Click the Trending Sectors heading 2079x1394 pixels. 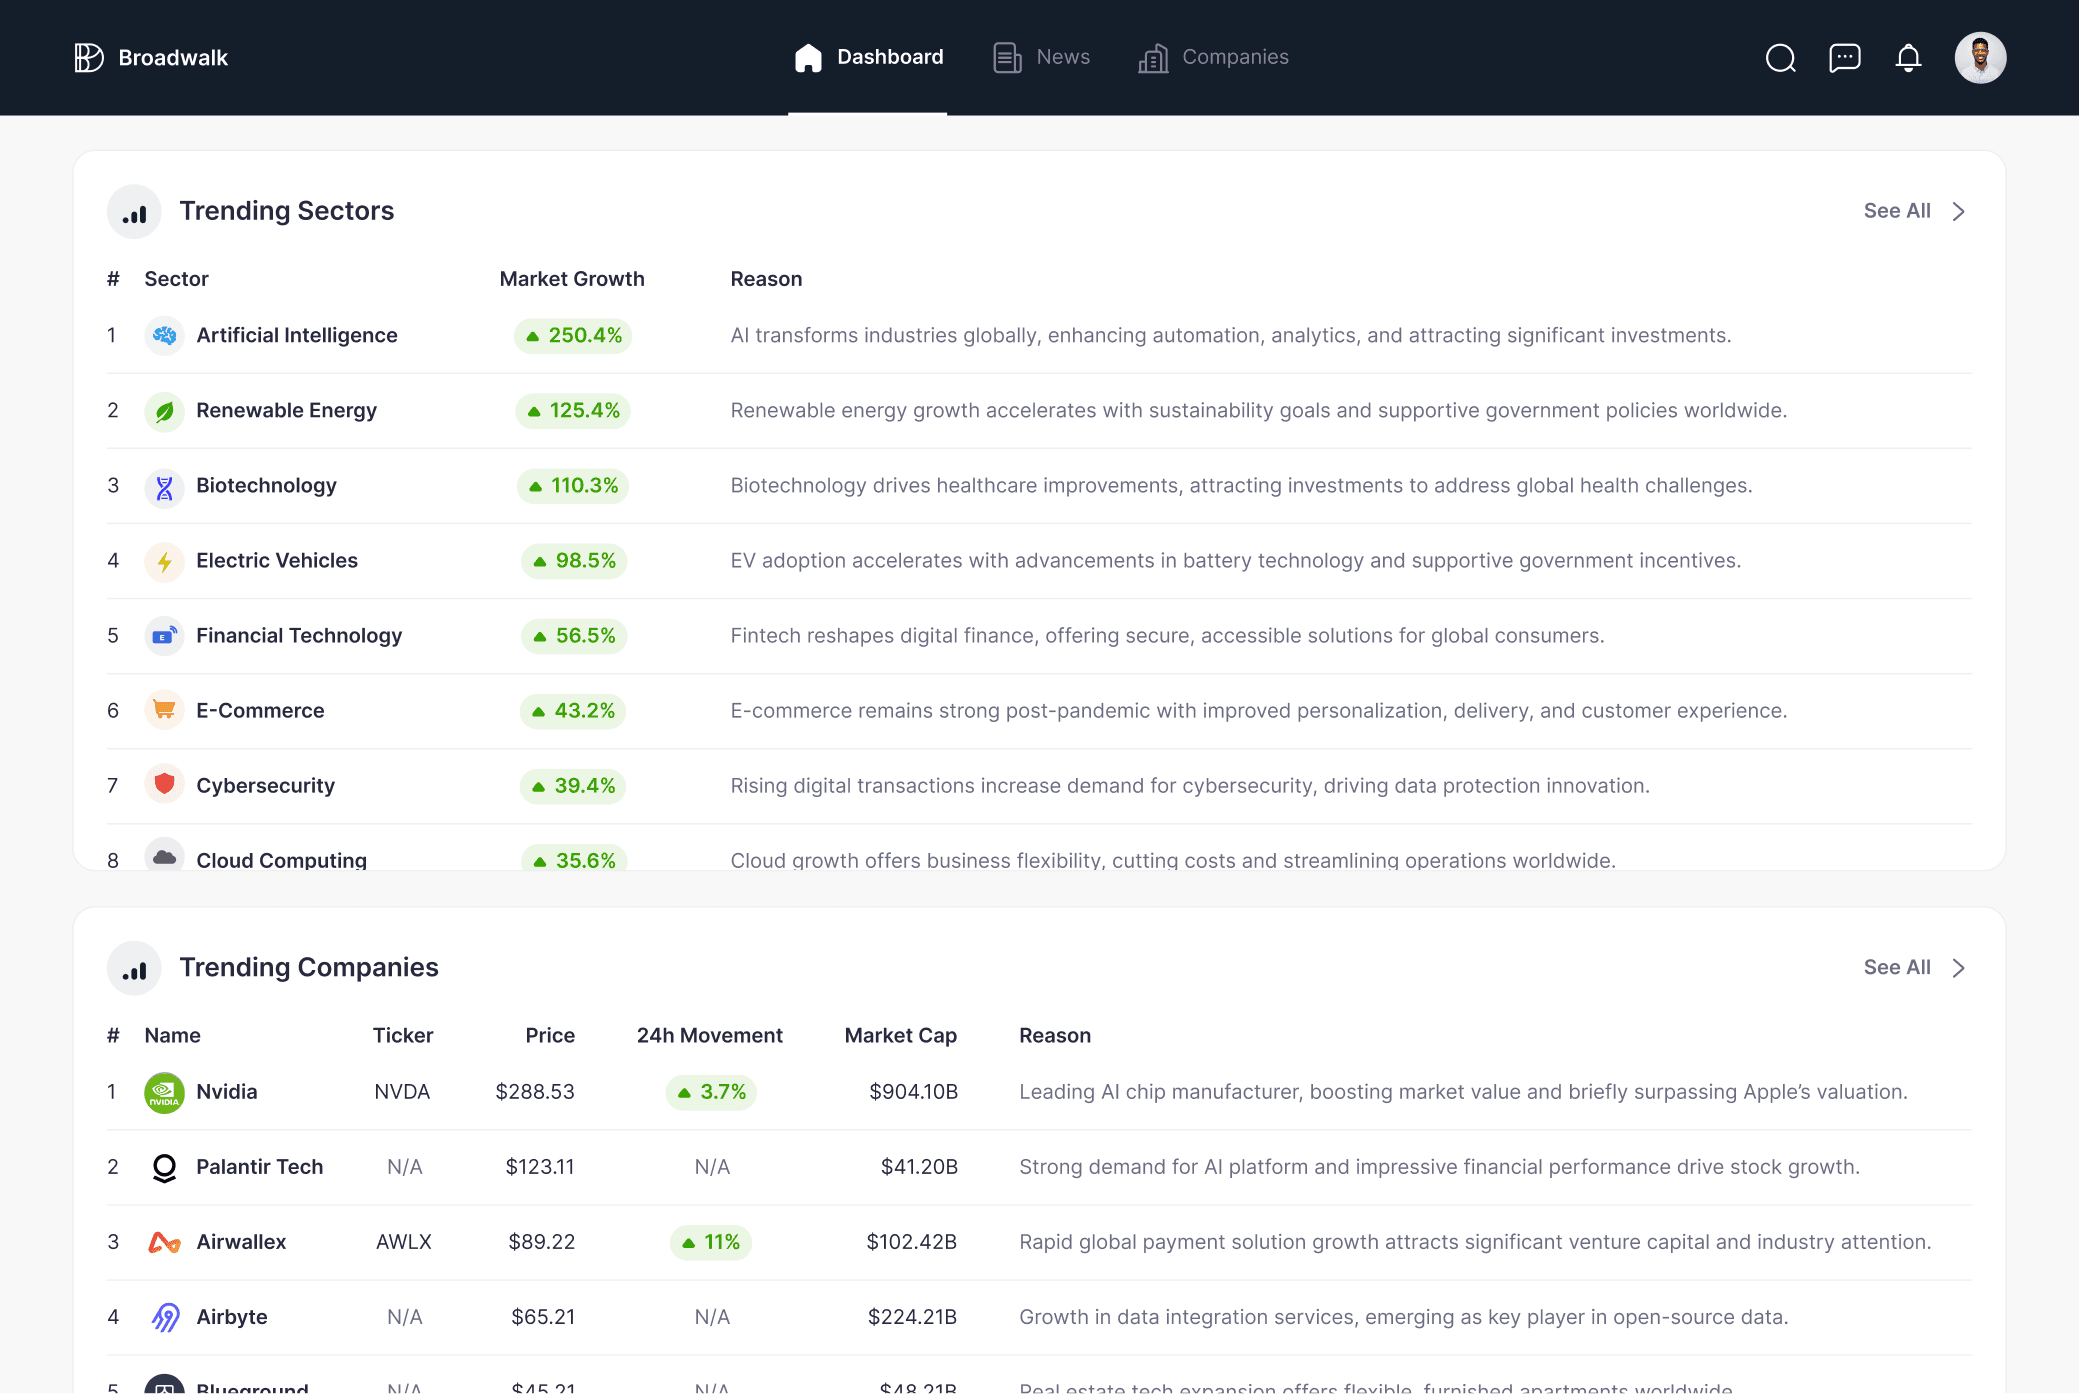pyautogui.click(x=287, y=211)
